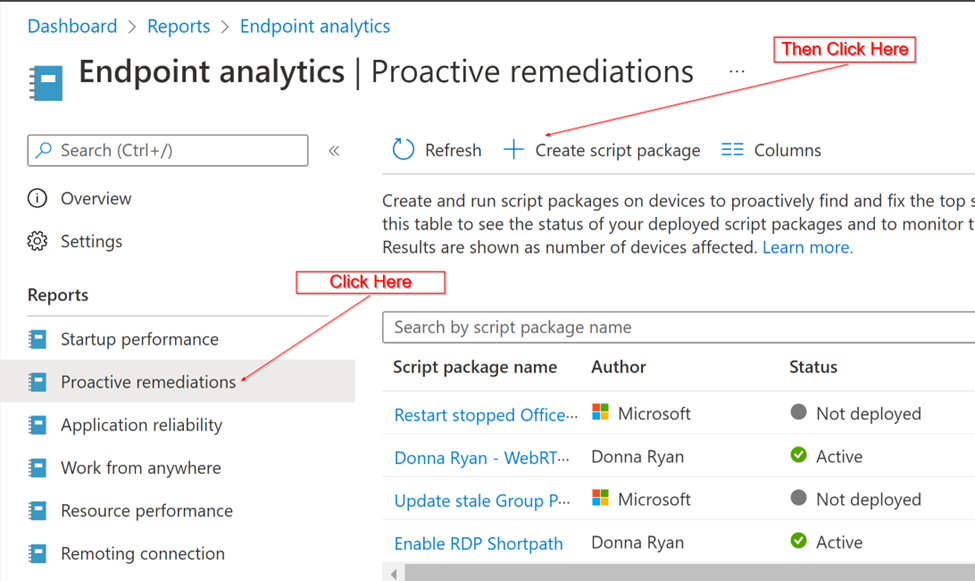Image resolution: width=975 pixels, height=581 pixels.
Task: Select Application reliability report
Action: pyautogui.click(x=141, y=425)
